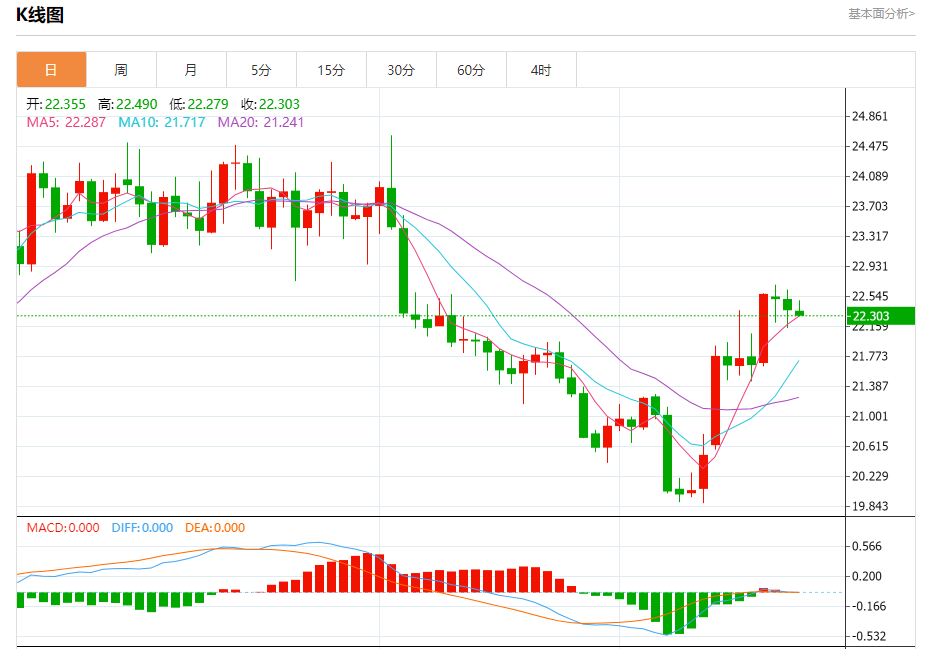
Task: Click the 23.703 price axis label
Action: coord(870,206)
